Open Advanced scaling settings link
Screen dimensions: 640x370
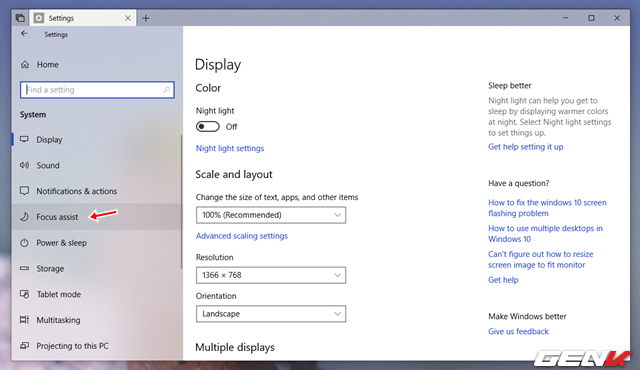242,236
